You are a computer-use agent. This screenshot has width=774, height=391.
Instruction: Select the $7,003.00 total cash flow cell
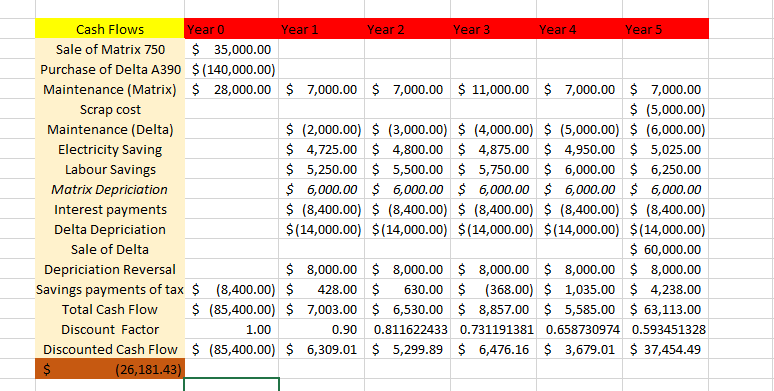pos(321,310)
